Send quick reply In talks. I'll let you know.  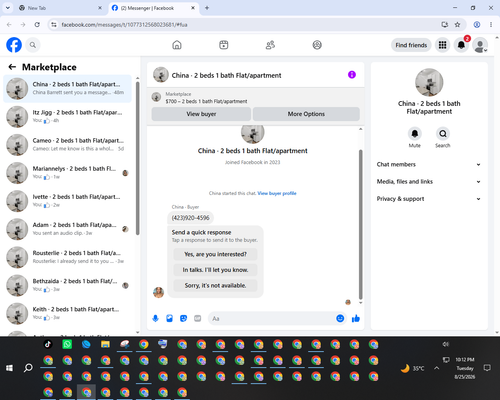coord(215,270)
